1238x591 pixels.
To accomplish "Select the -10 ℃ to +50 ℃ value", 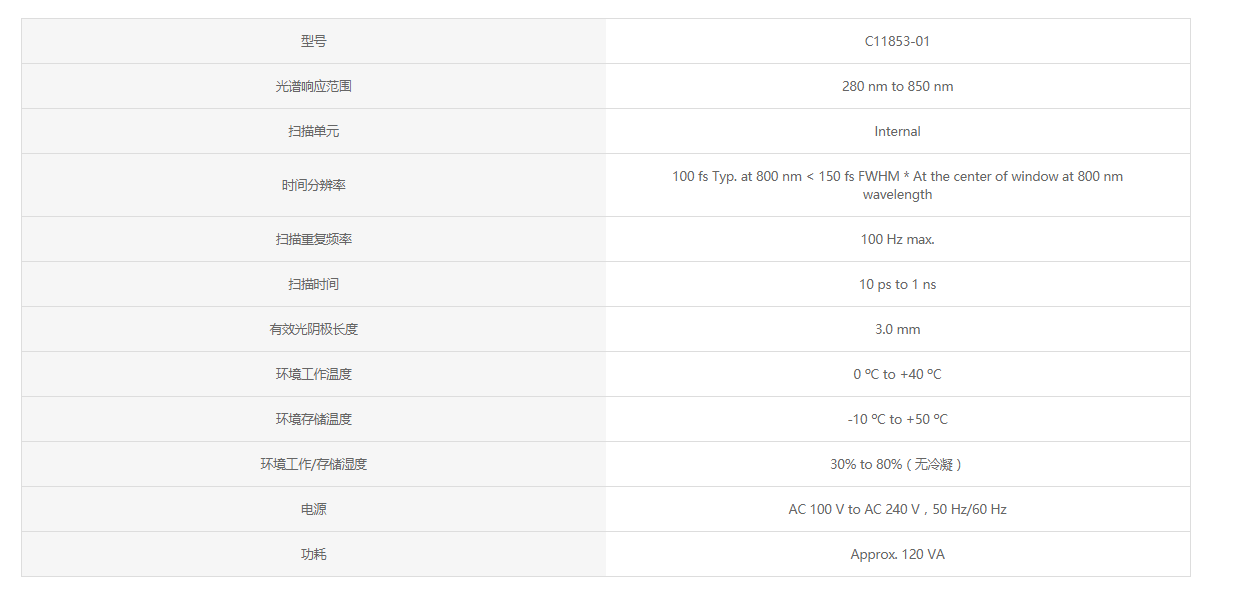I will tap(897, 419).
